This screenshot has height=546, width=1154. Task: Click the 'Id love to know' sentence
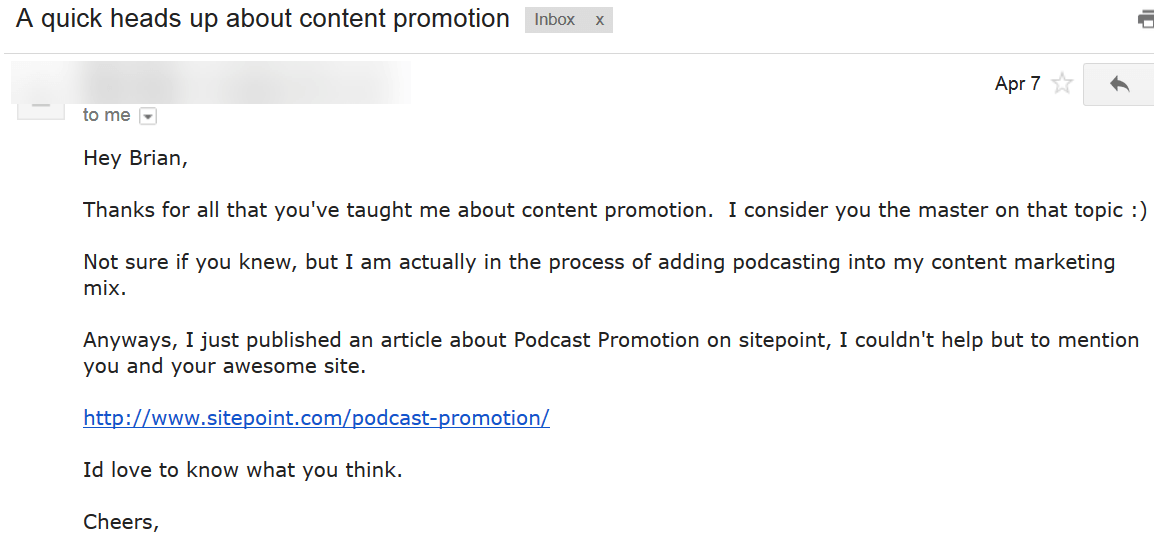click(x=243, y=470)
